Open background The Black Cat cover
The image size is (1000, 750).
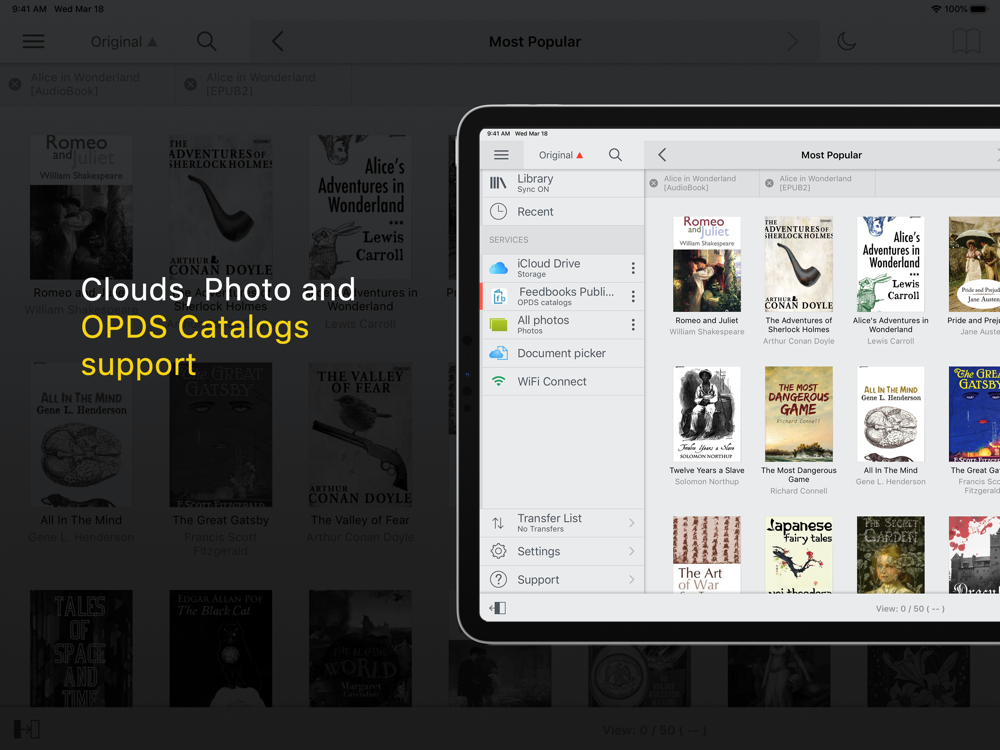(x=221, y=648)
